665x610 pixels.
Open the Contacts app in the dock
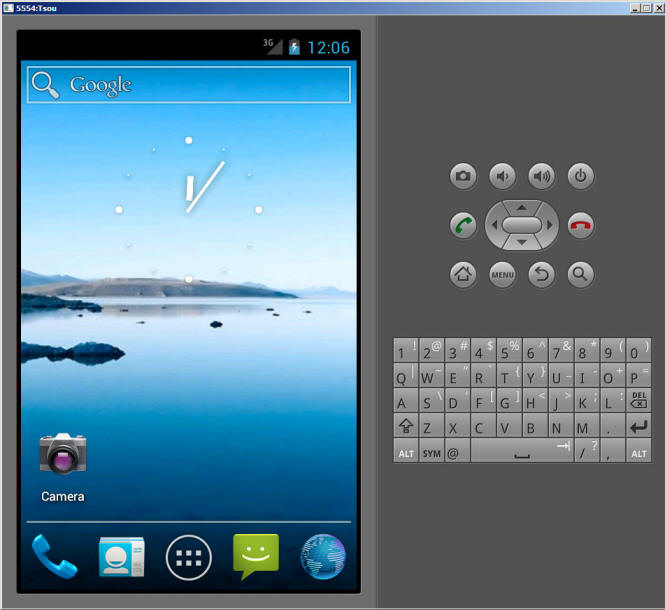pyautogui.click(x=122, y=557)
